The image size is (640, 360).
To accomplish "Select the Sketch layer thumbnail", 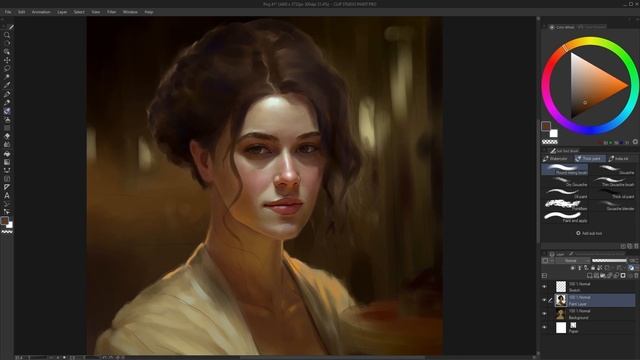I will pyautogui.click(x=561, y=287).
